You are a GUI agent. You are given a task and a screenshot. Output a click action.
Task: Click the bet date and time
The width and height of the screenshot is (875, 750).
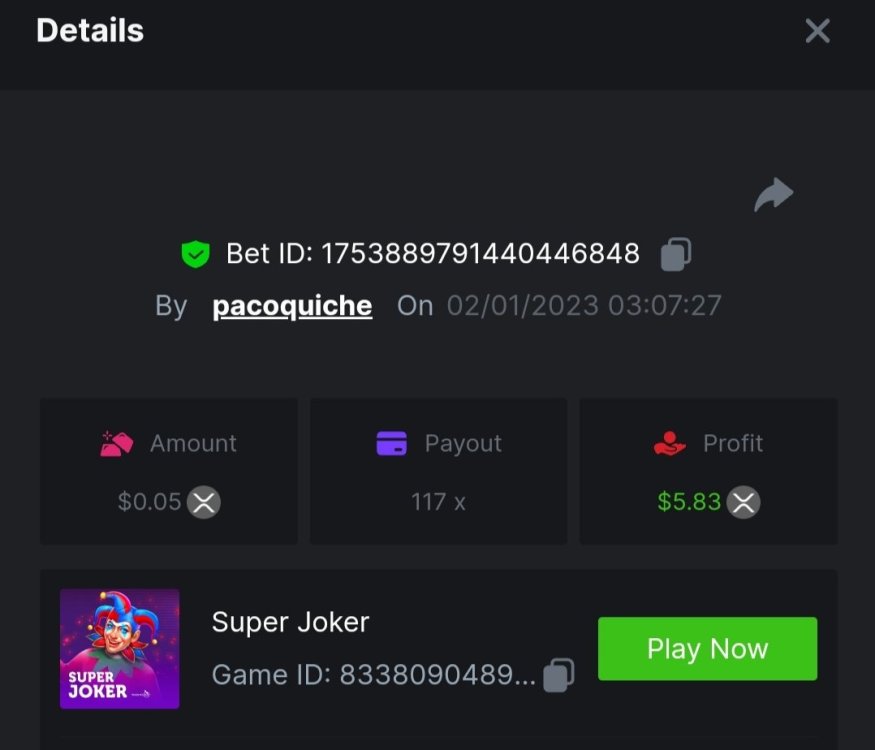[583, 306]
